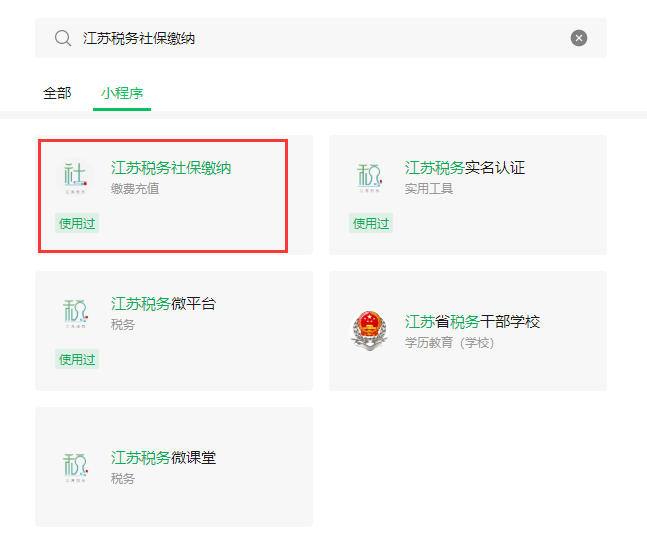The width and height of the screenshot is (647, 543).
Task: Click the 江苏税务微平台 title
Action: pos(163,304)
